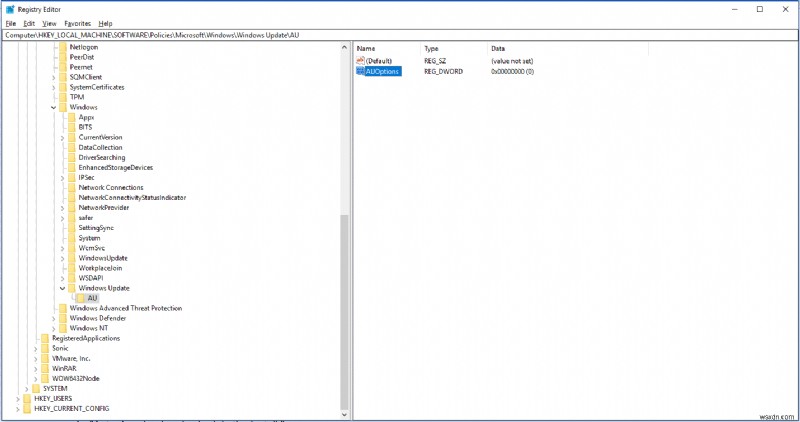Click the SystemCertificates folder icon
800x422 pixels.
click(63, 87)
